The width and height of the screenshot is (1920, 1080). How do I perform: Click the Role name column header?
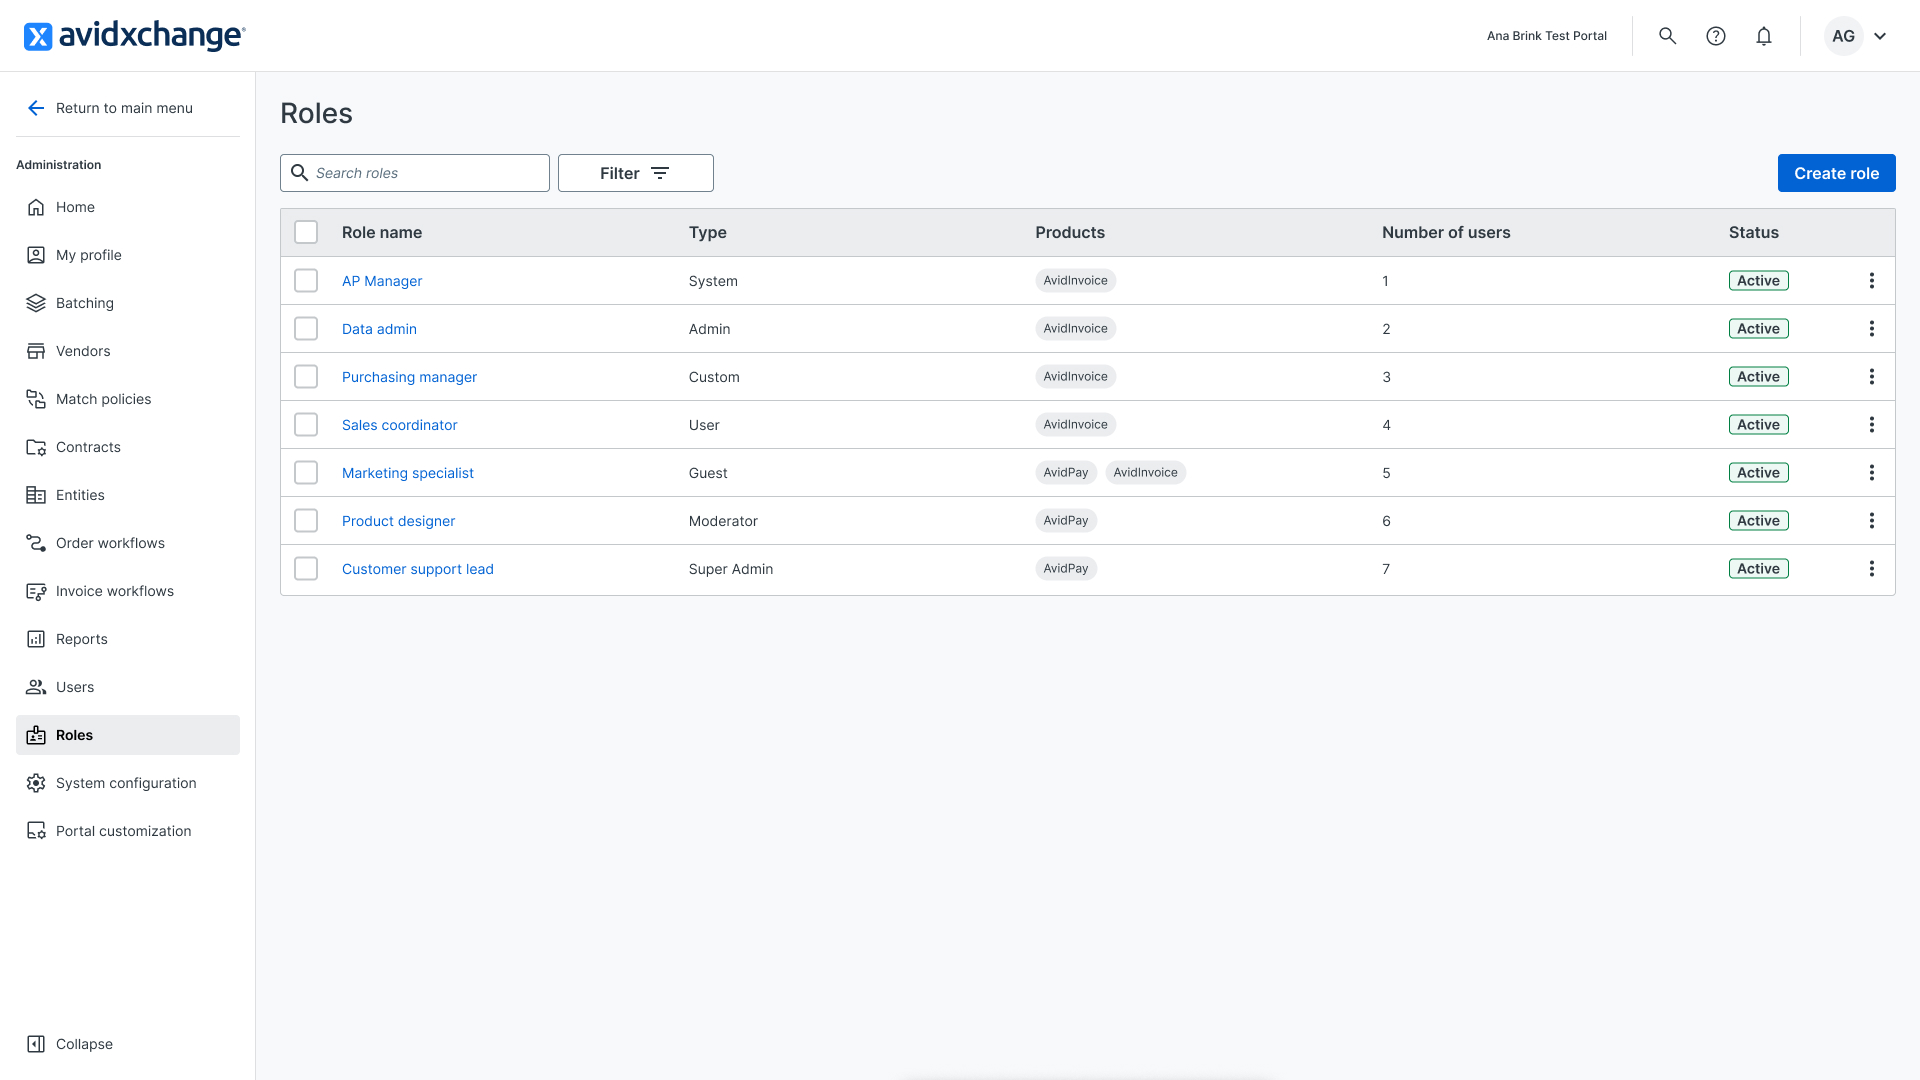tap(382, 232)
